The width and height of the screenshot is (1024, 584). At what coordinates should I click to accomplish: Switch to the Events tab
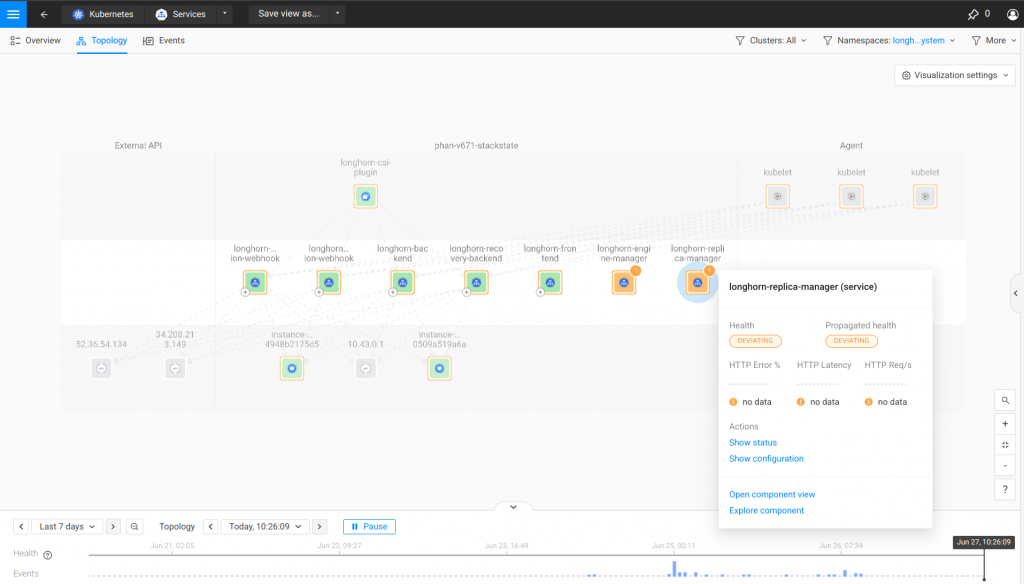pos(164,41)
